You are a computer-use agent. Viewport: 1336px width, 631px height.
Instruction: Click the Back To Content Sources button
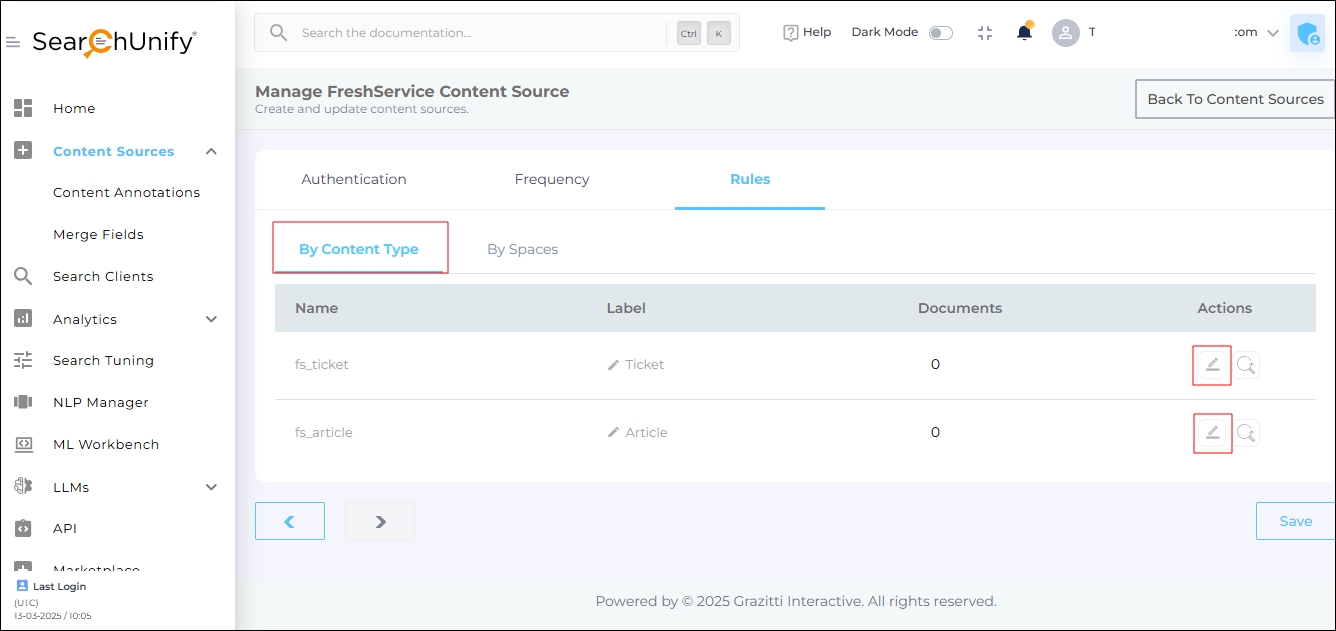pos(1235,99)
